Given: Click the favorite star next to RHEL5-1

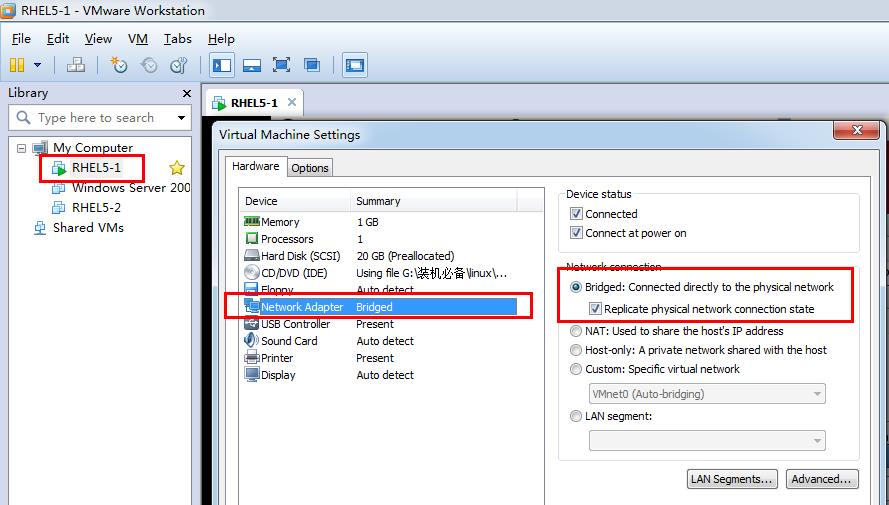Looking at the screenshot, I should 177,168.
